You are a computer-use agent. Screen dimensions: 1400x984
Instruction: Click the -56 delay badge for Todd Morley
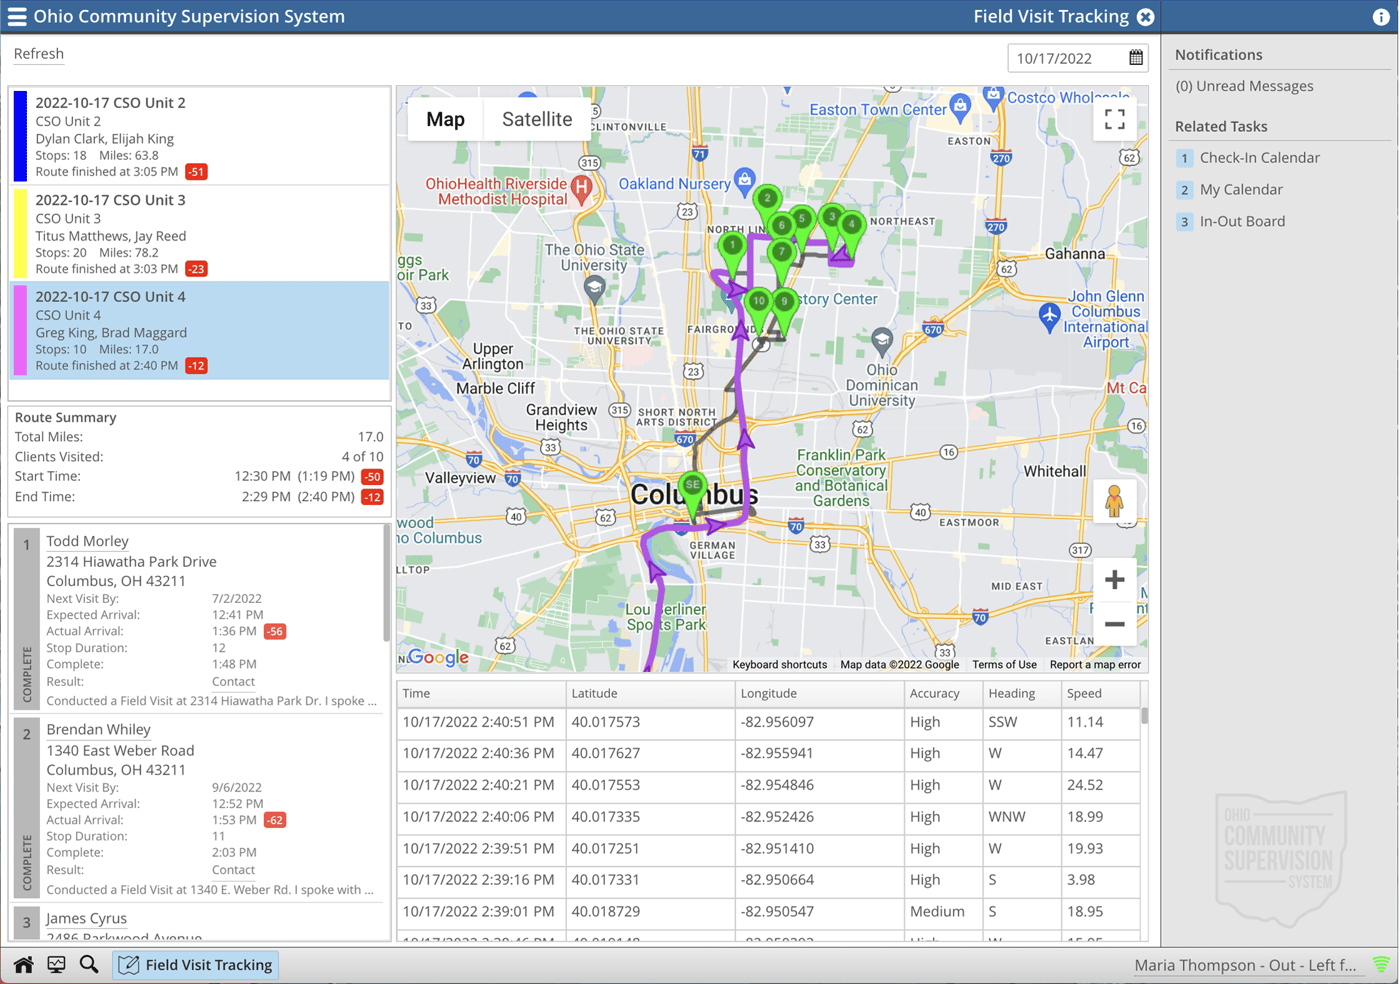[274, 632]
